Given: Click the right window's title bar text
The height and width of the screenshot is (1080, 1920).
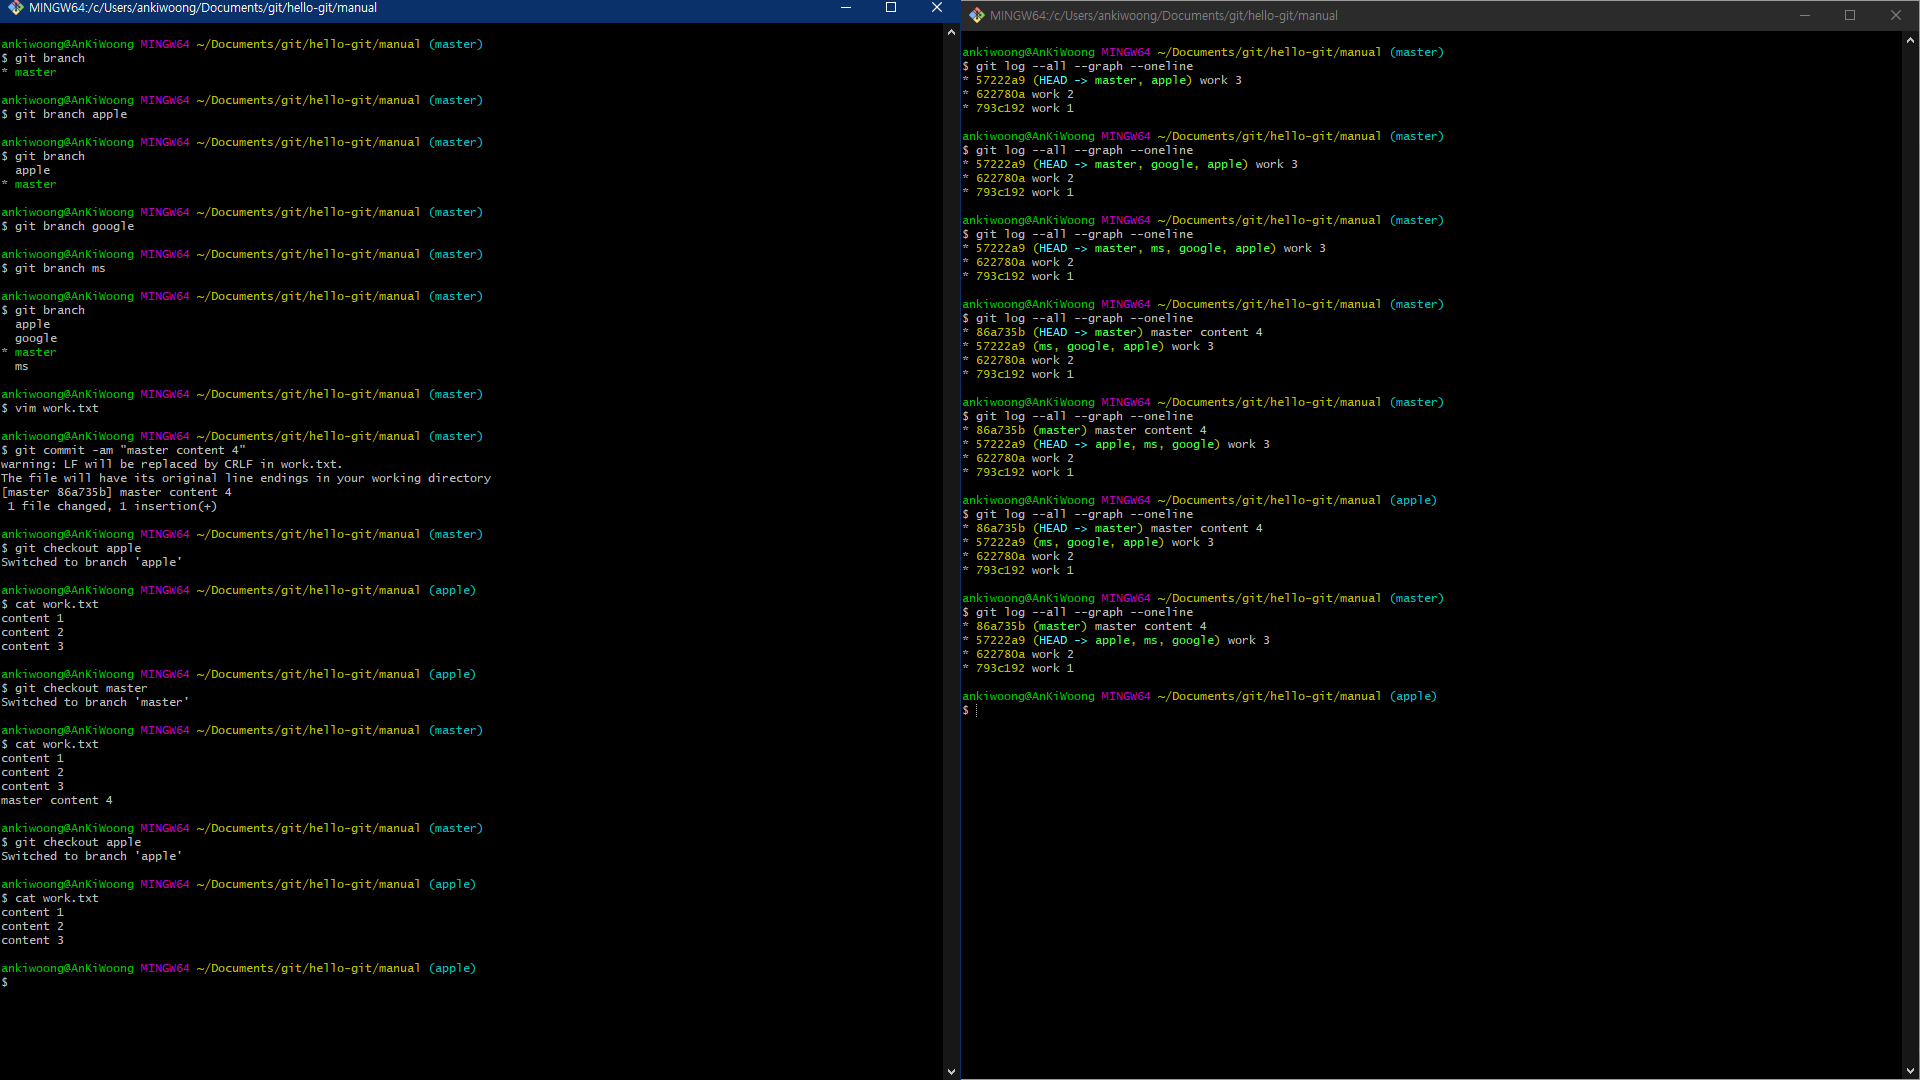Looking at the screenshot, I should click(x=1163, y=16).
